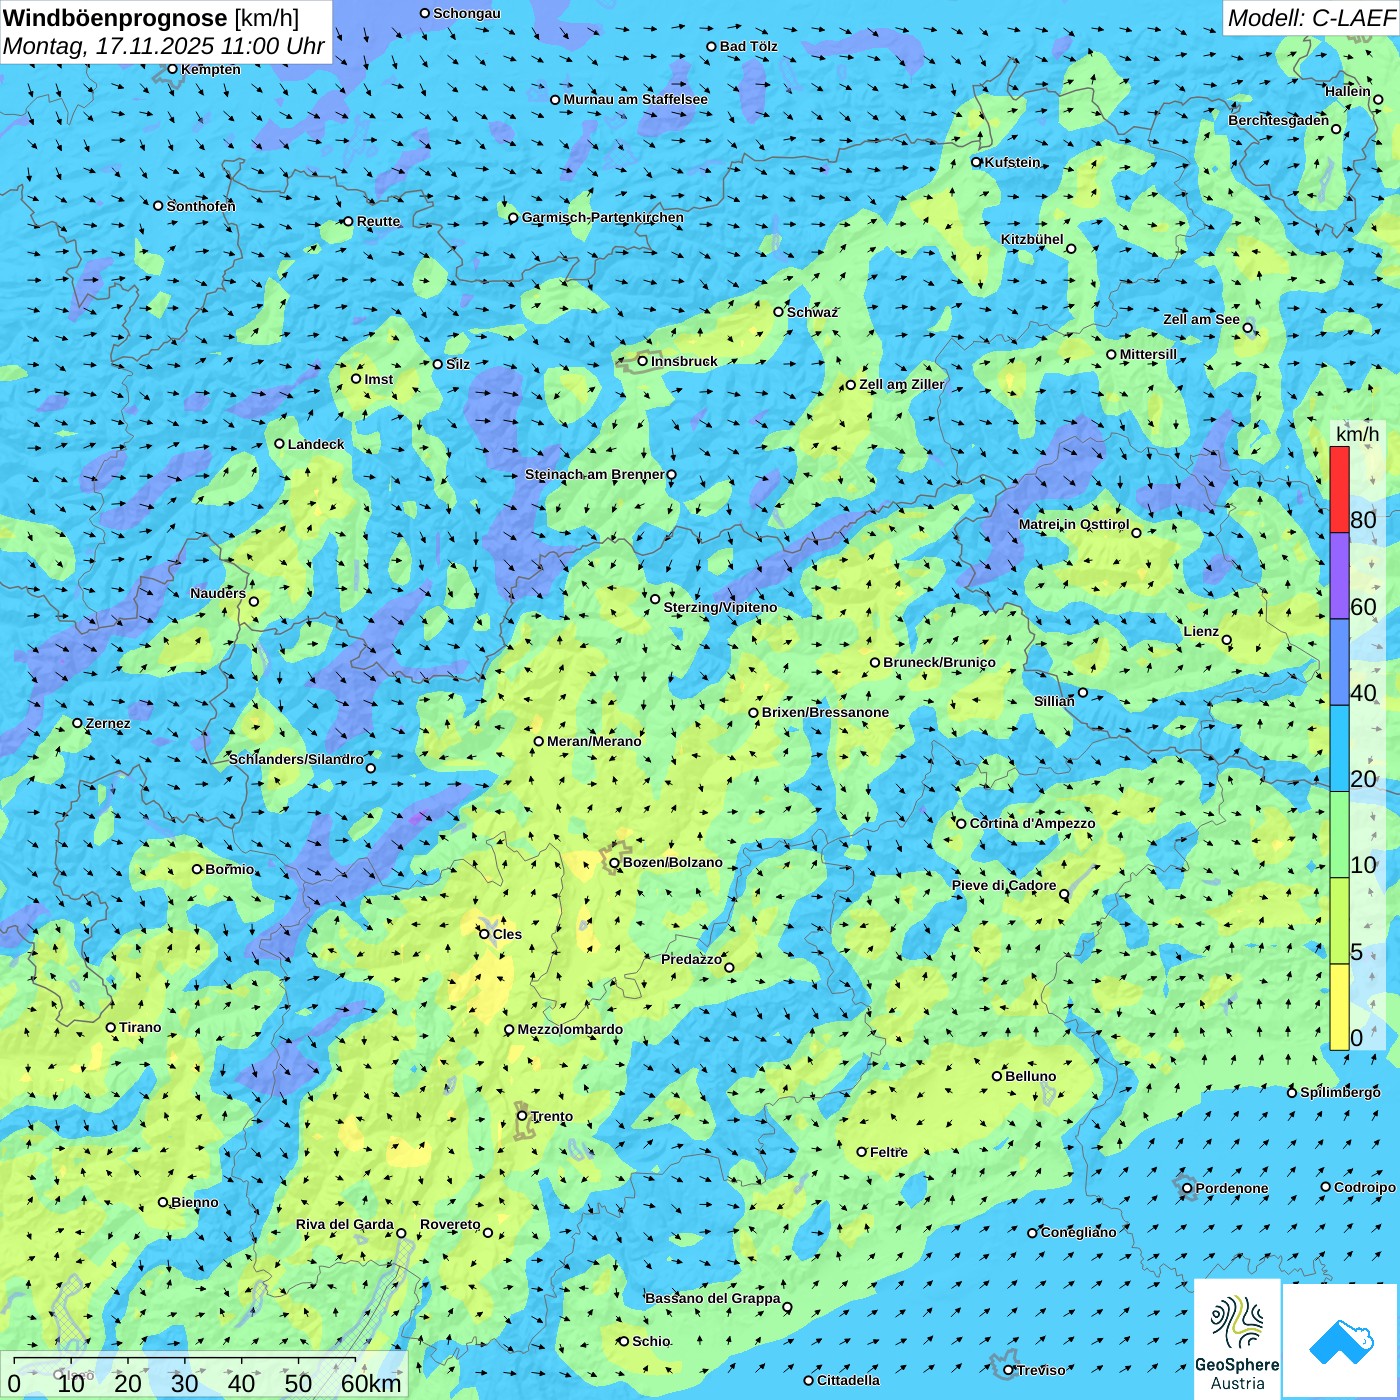Click the Schongau label
Image resolution: width=1400 pixels, height=1400 pixels.
[x=467, y=13]
